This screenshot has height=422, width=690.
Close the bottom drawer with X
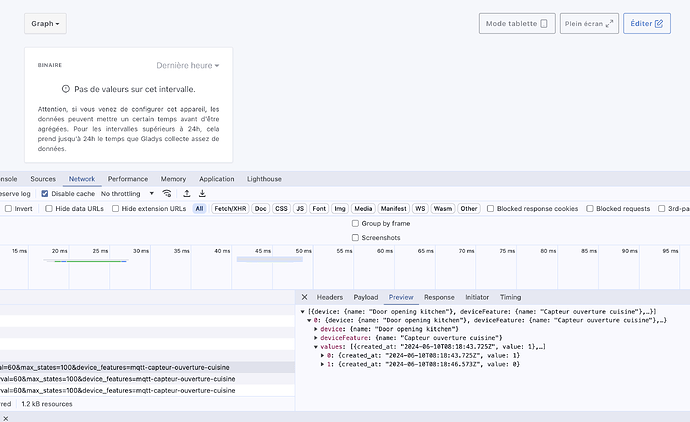pyautogui.click(x=6, y=418)
